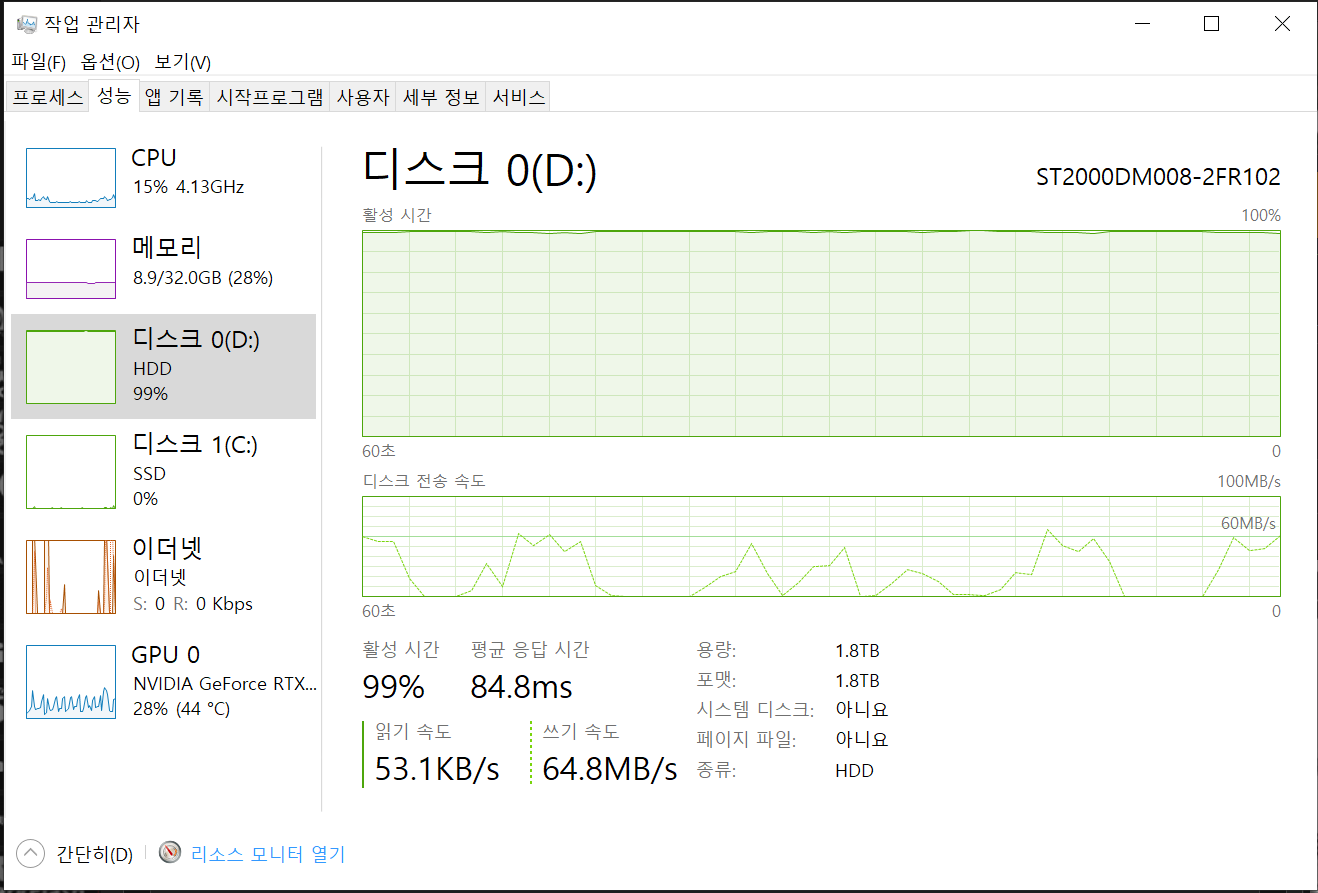This screenshot has height=893, width=1318.
Task: Click the 용량 1.8TB value
Action: [857, 651]
